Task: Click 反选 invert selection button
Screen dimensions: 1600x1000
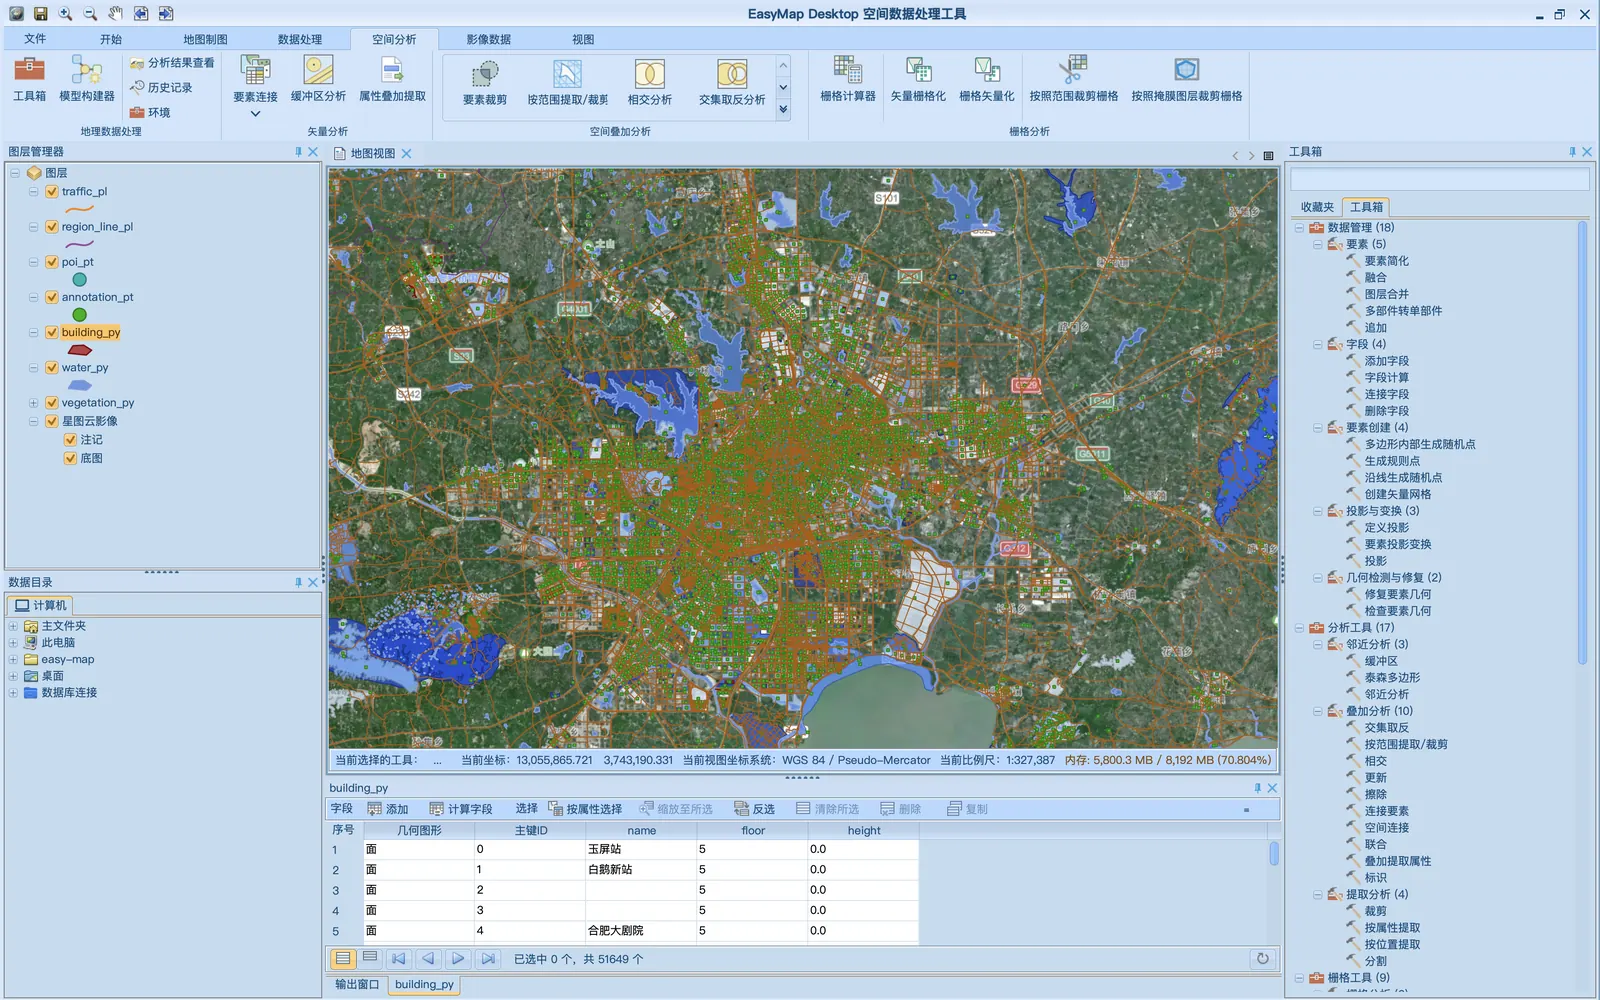Action: [754, 809]
